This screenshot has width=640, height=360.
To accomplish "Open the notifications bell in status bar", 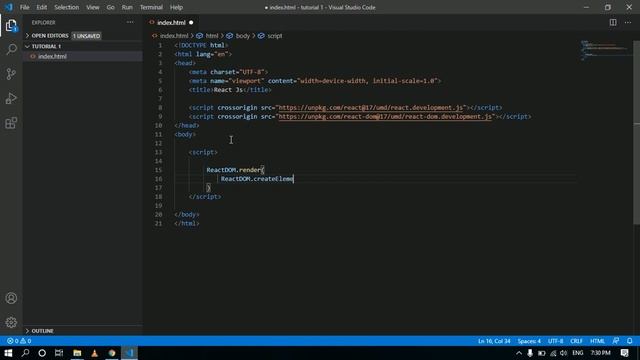I will 629,341.
